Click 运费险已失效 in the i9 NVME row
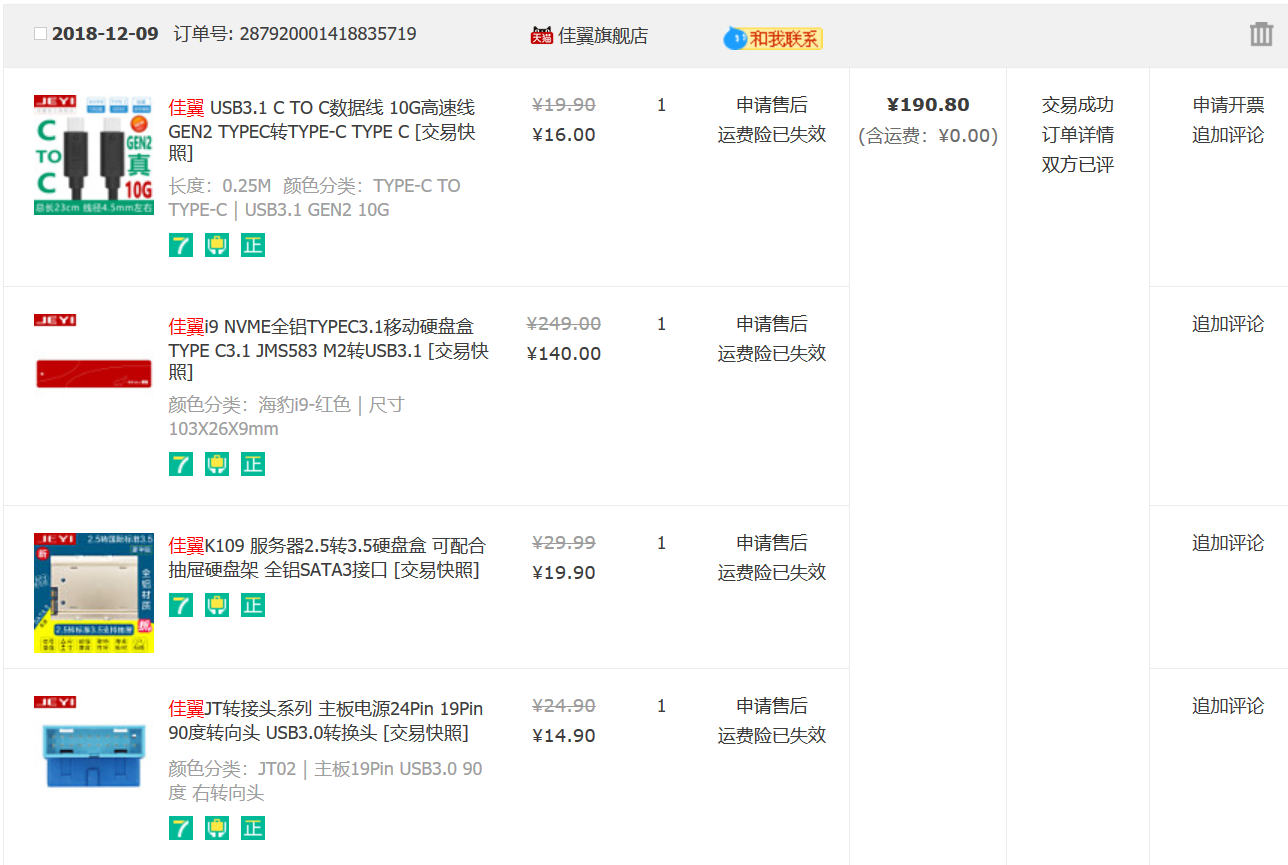Viewport: 1288px width, 865px height. point(772,353)
